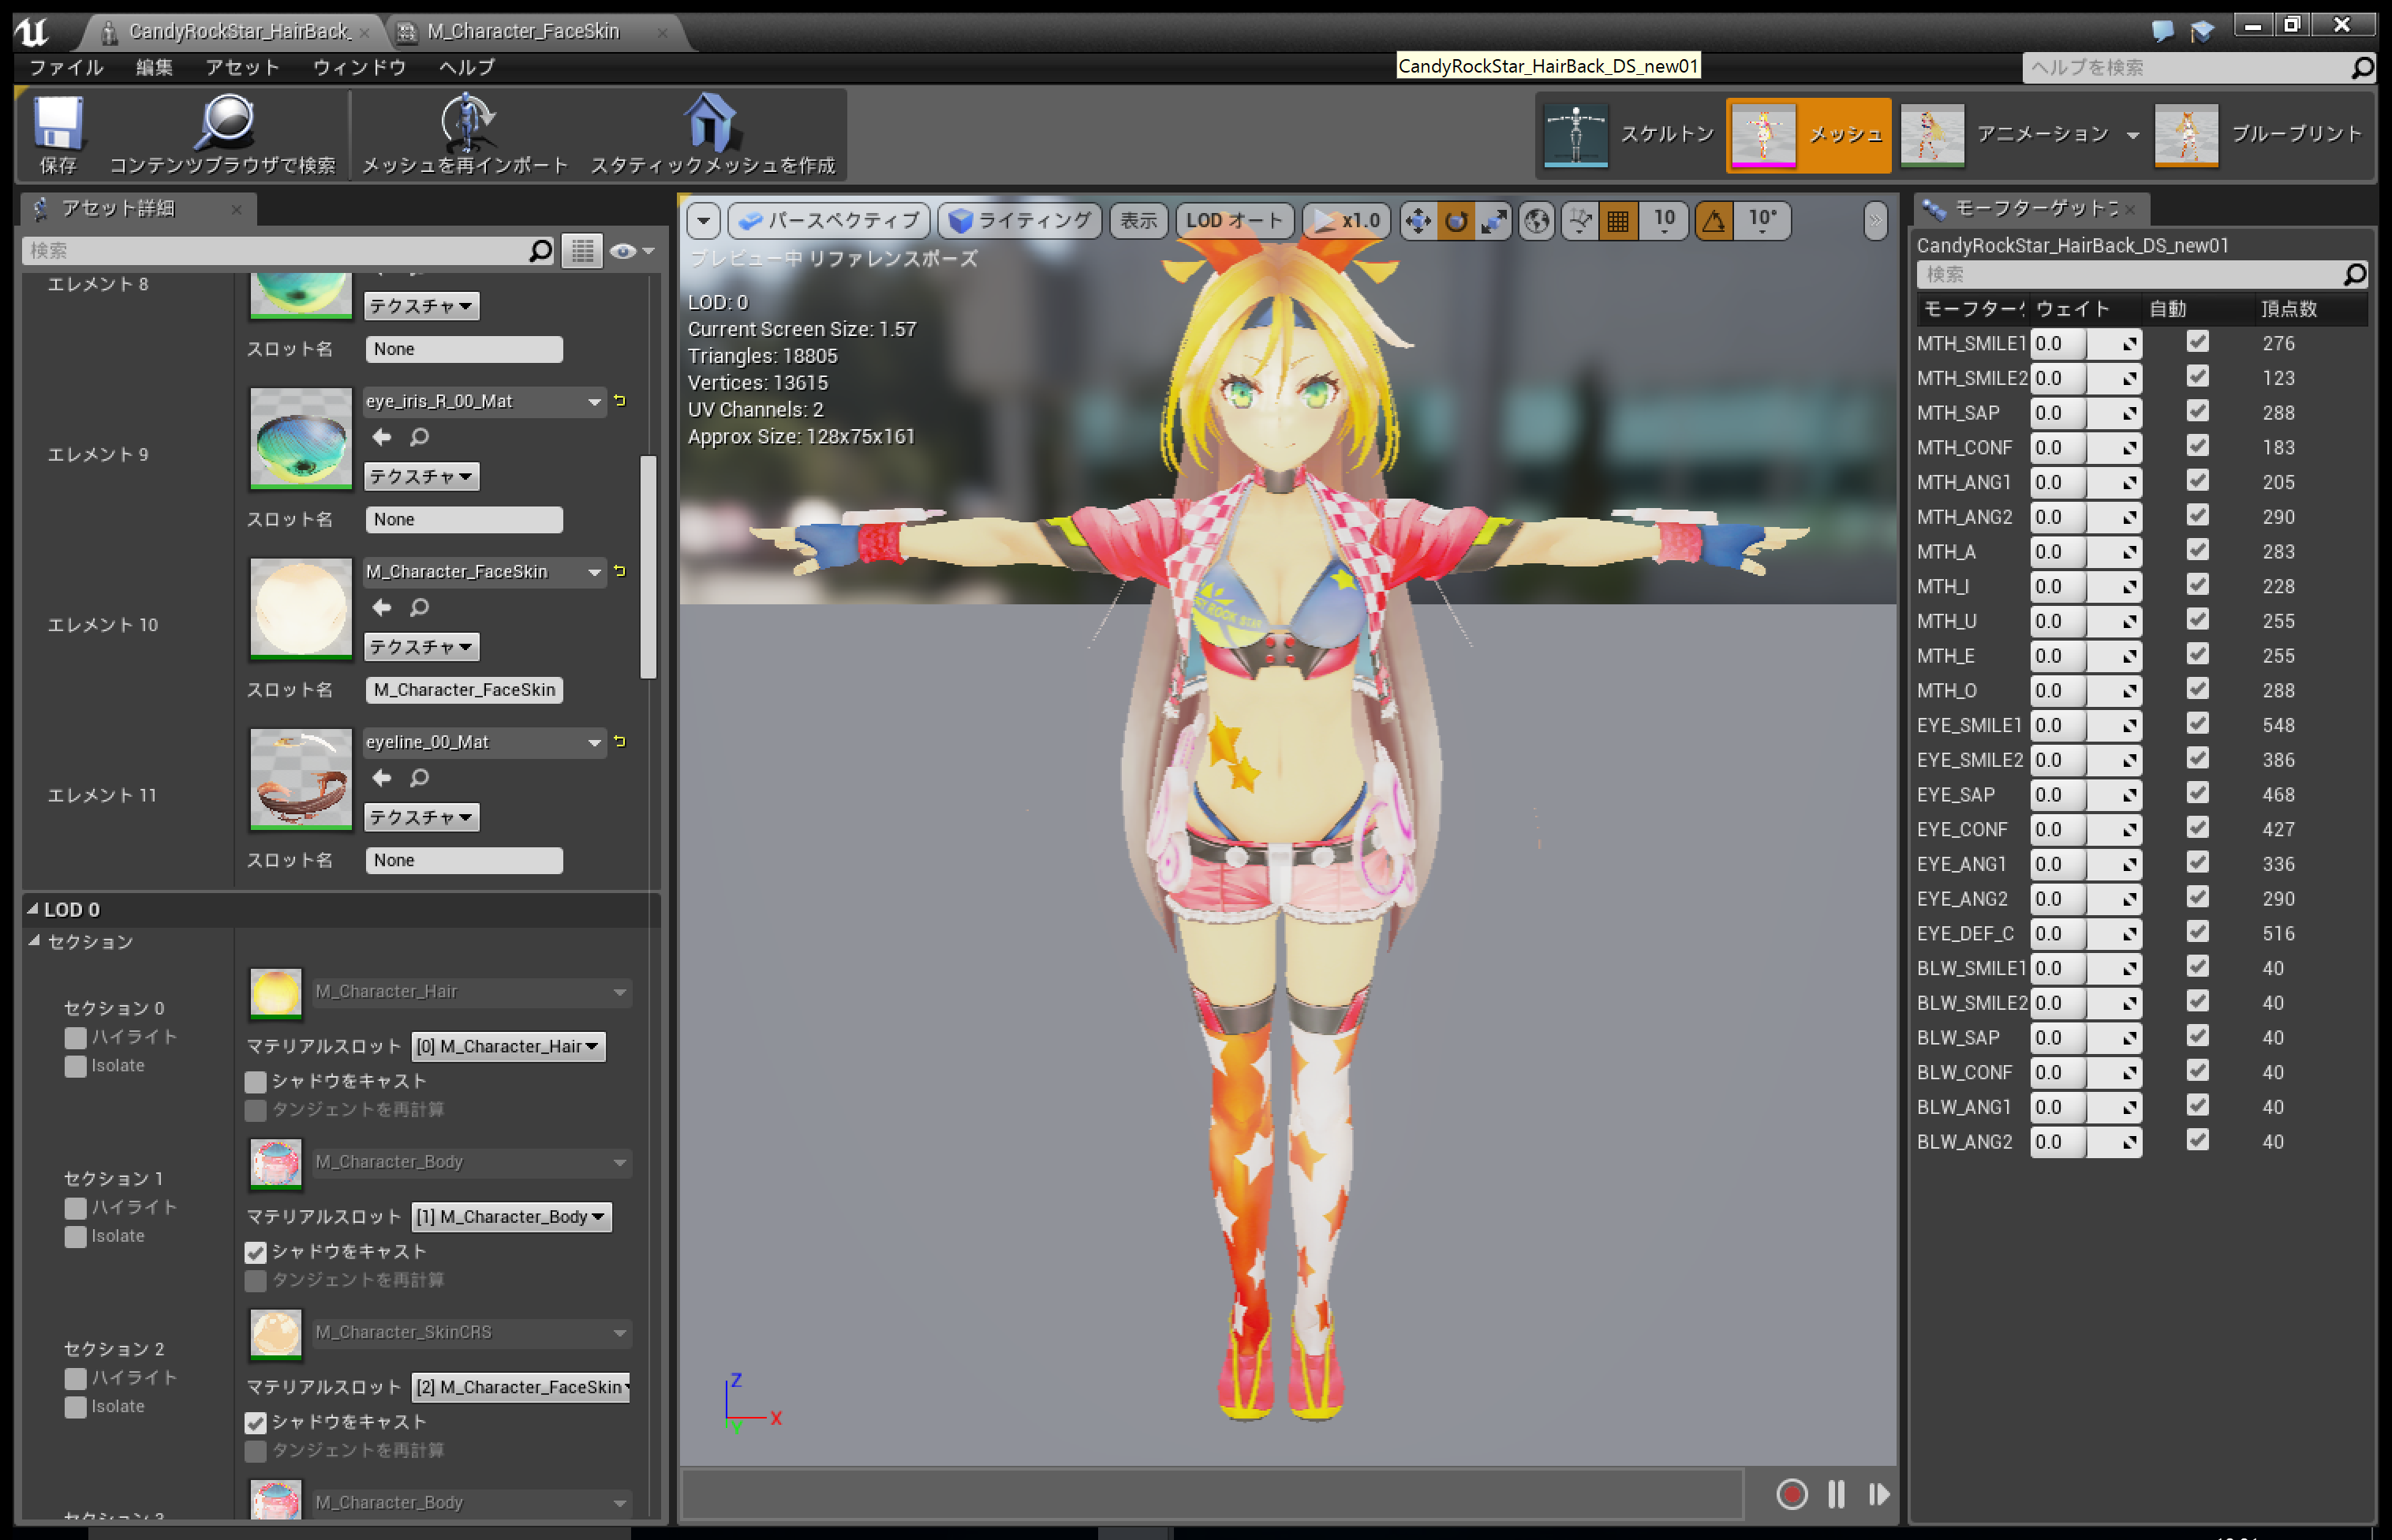The image size is (2392, 1540).
Task: Click the Make Static Mesh house icon
Action: pyautogui.click(x=711, y=122)
